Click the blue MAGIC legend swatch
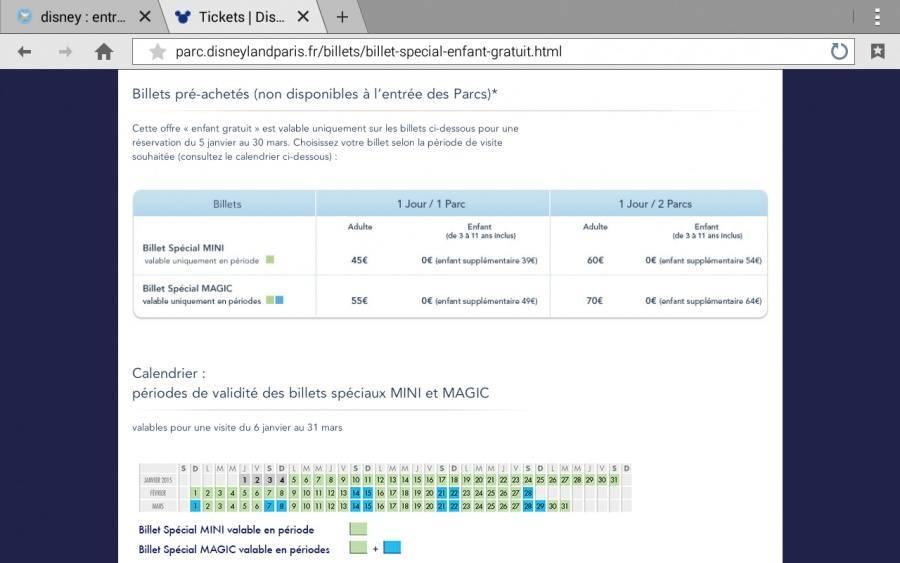The image size is (900, 563). (x=391, y=547)
